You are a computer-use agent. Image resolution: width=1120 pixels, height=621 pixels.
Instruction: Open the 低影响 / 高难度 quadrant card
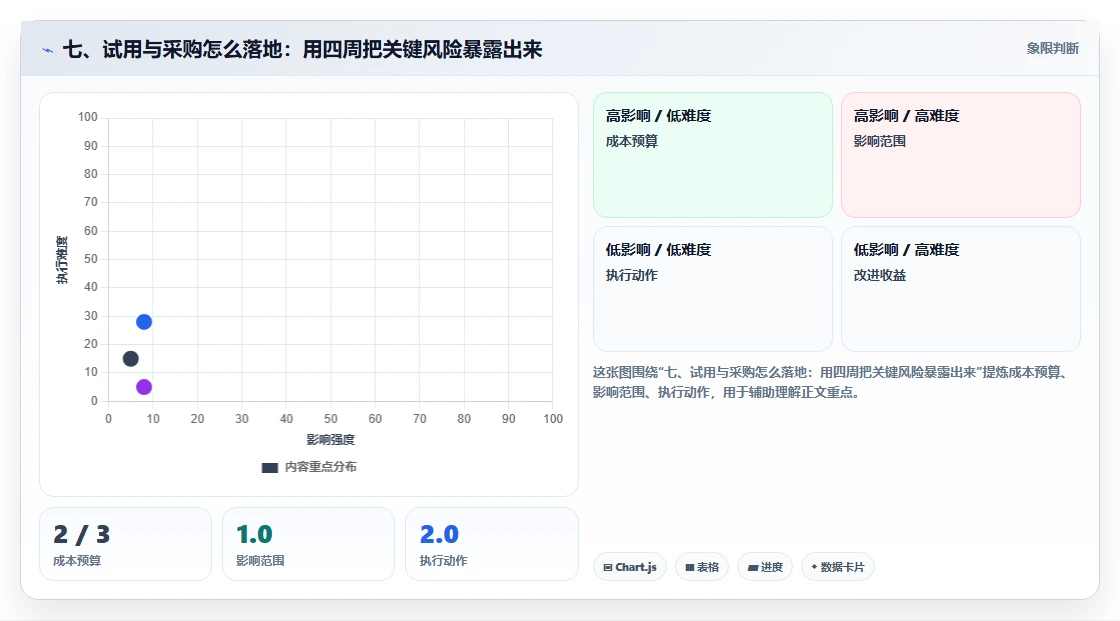tap(961, 289)
